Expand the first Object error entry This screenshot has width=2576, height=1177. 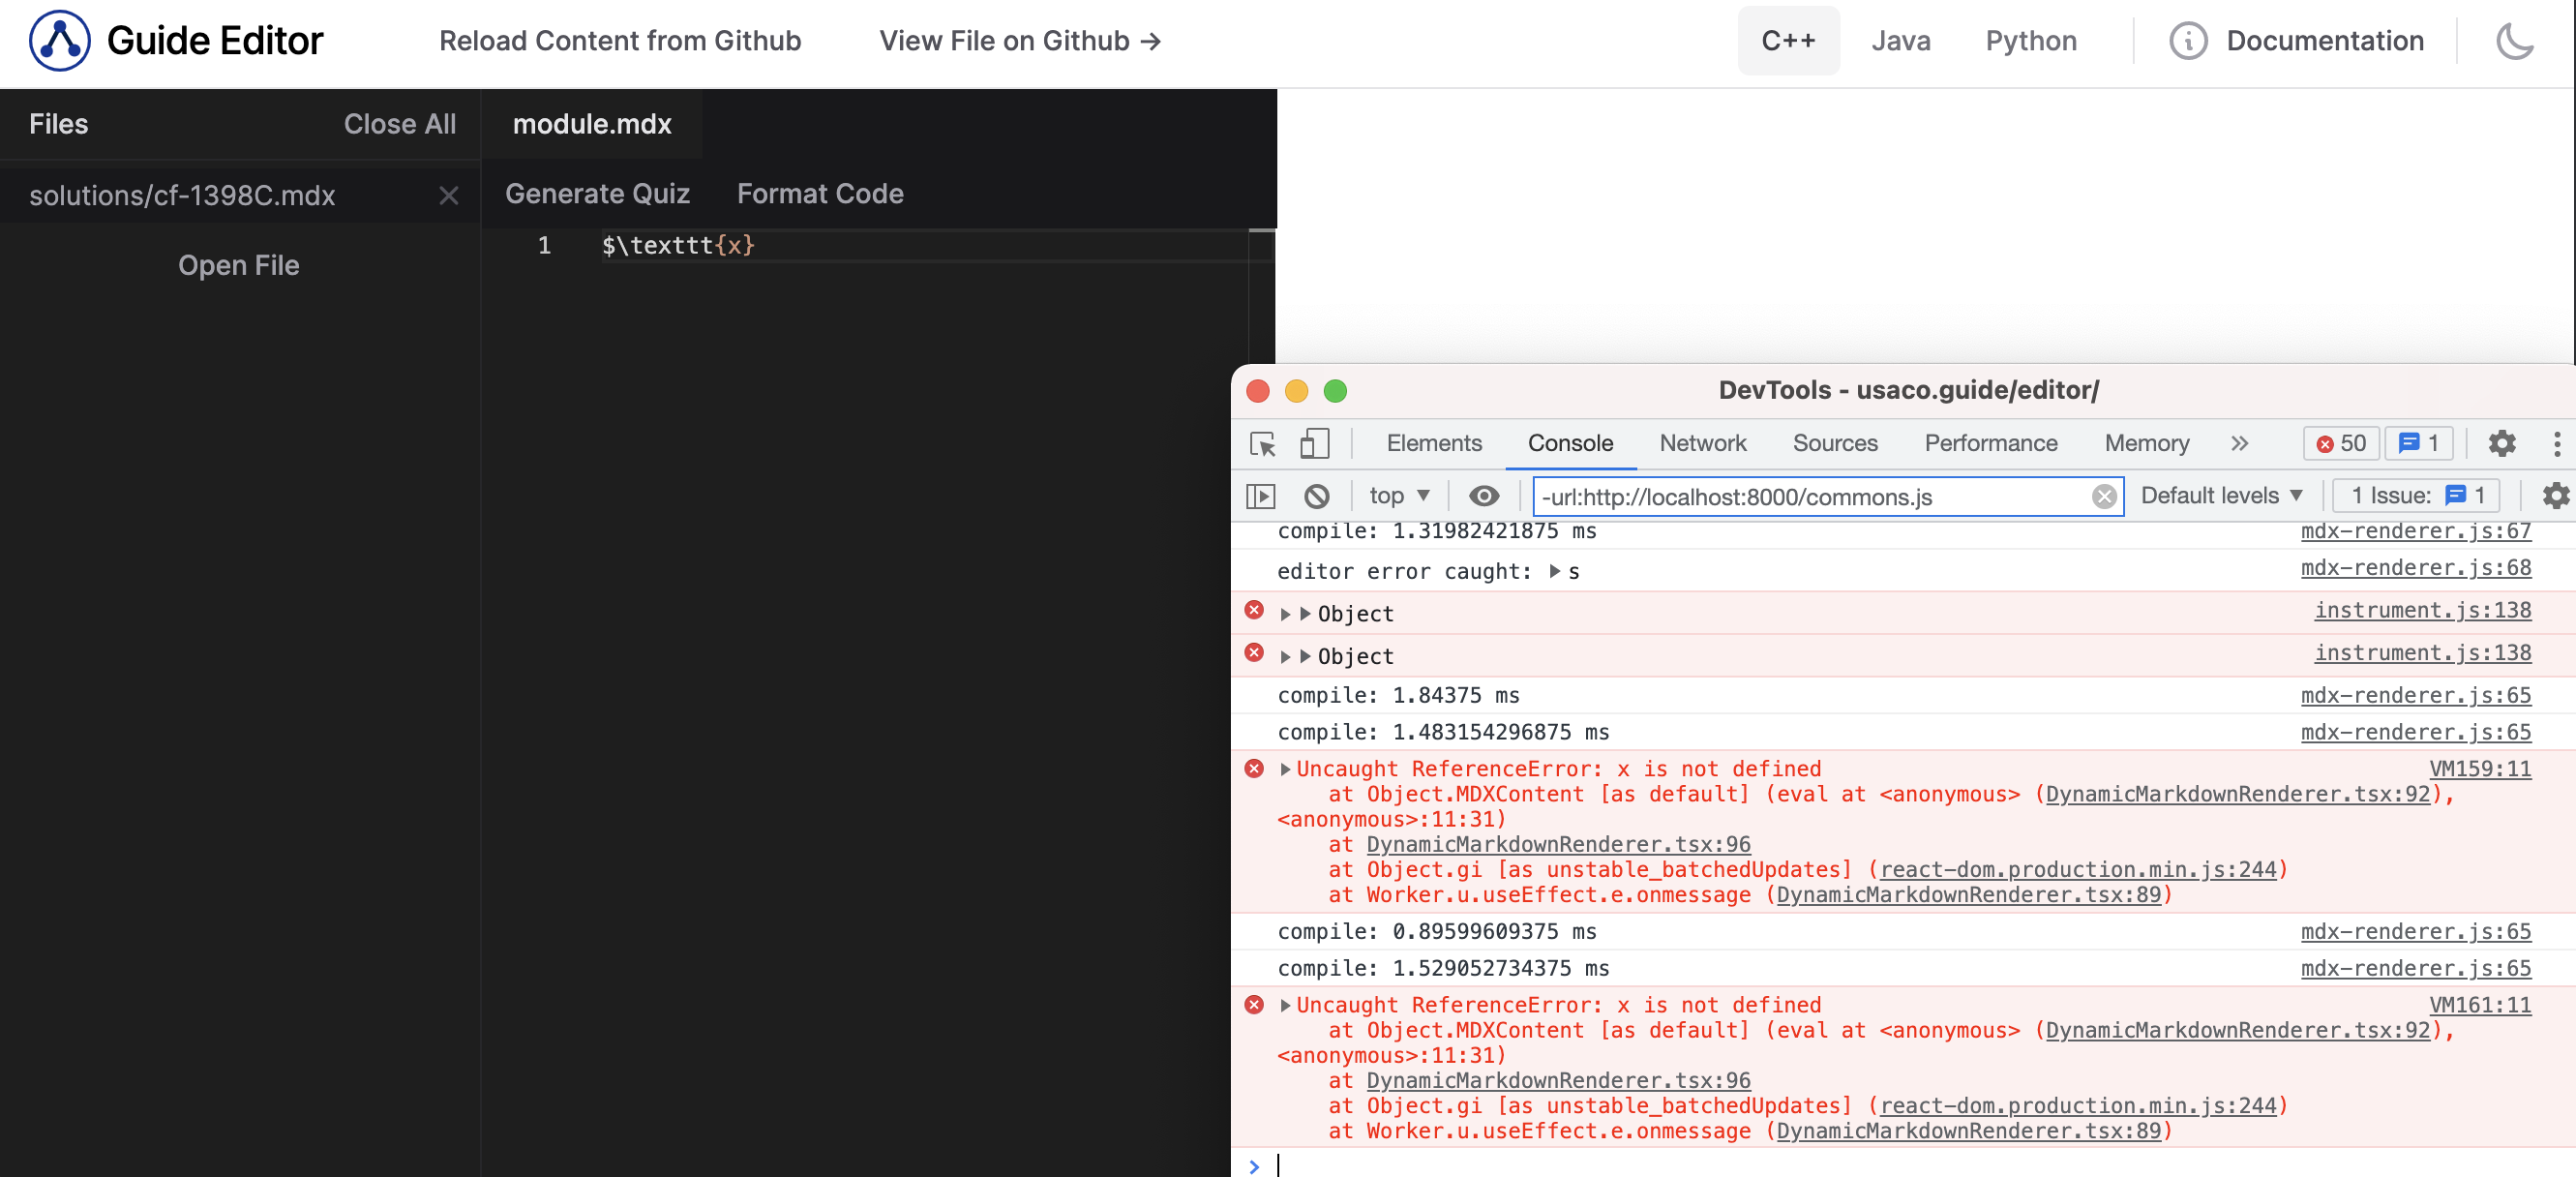coord(1286,614)
